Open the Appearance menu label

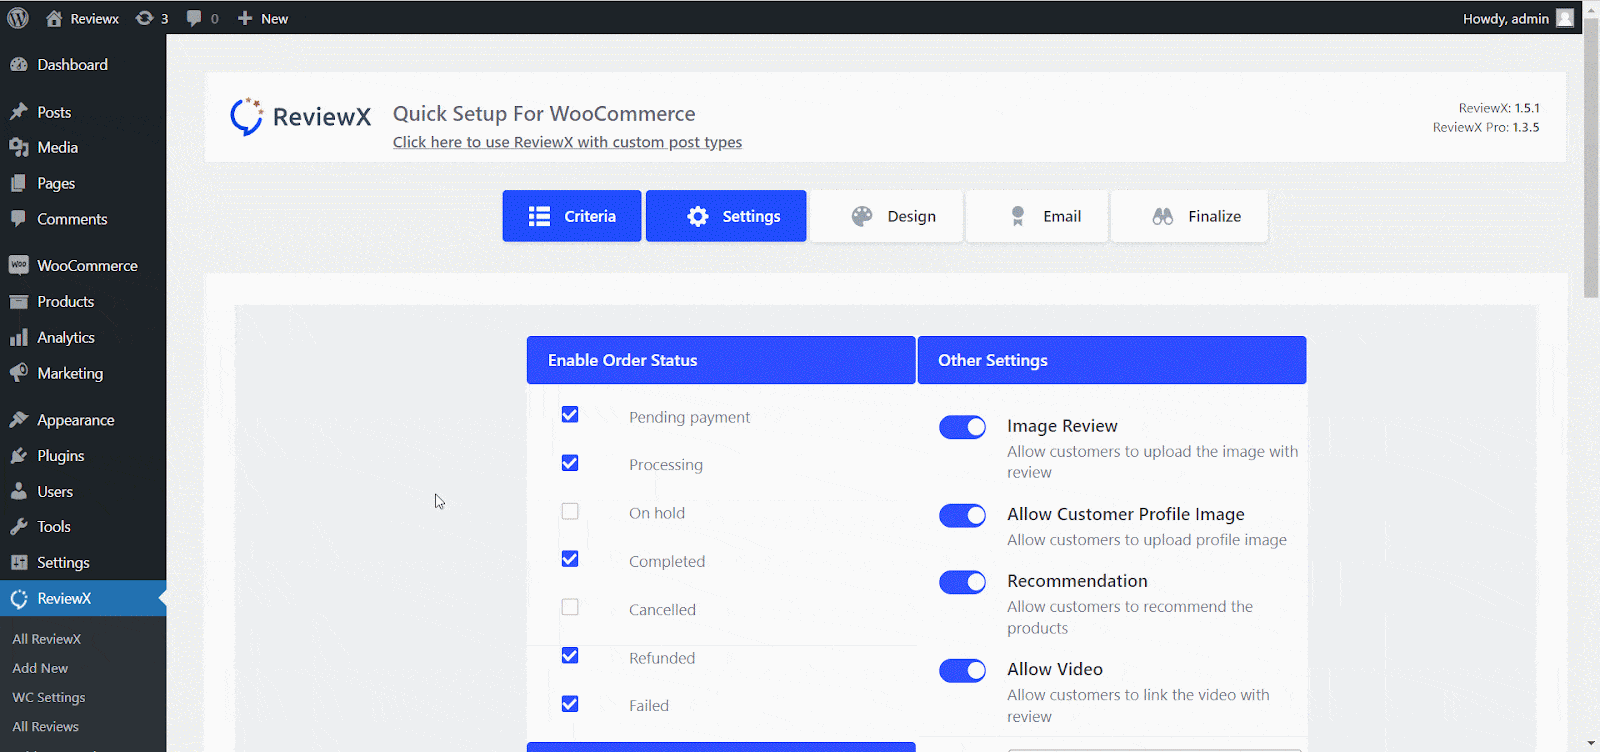point(76,420)
